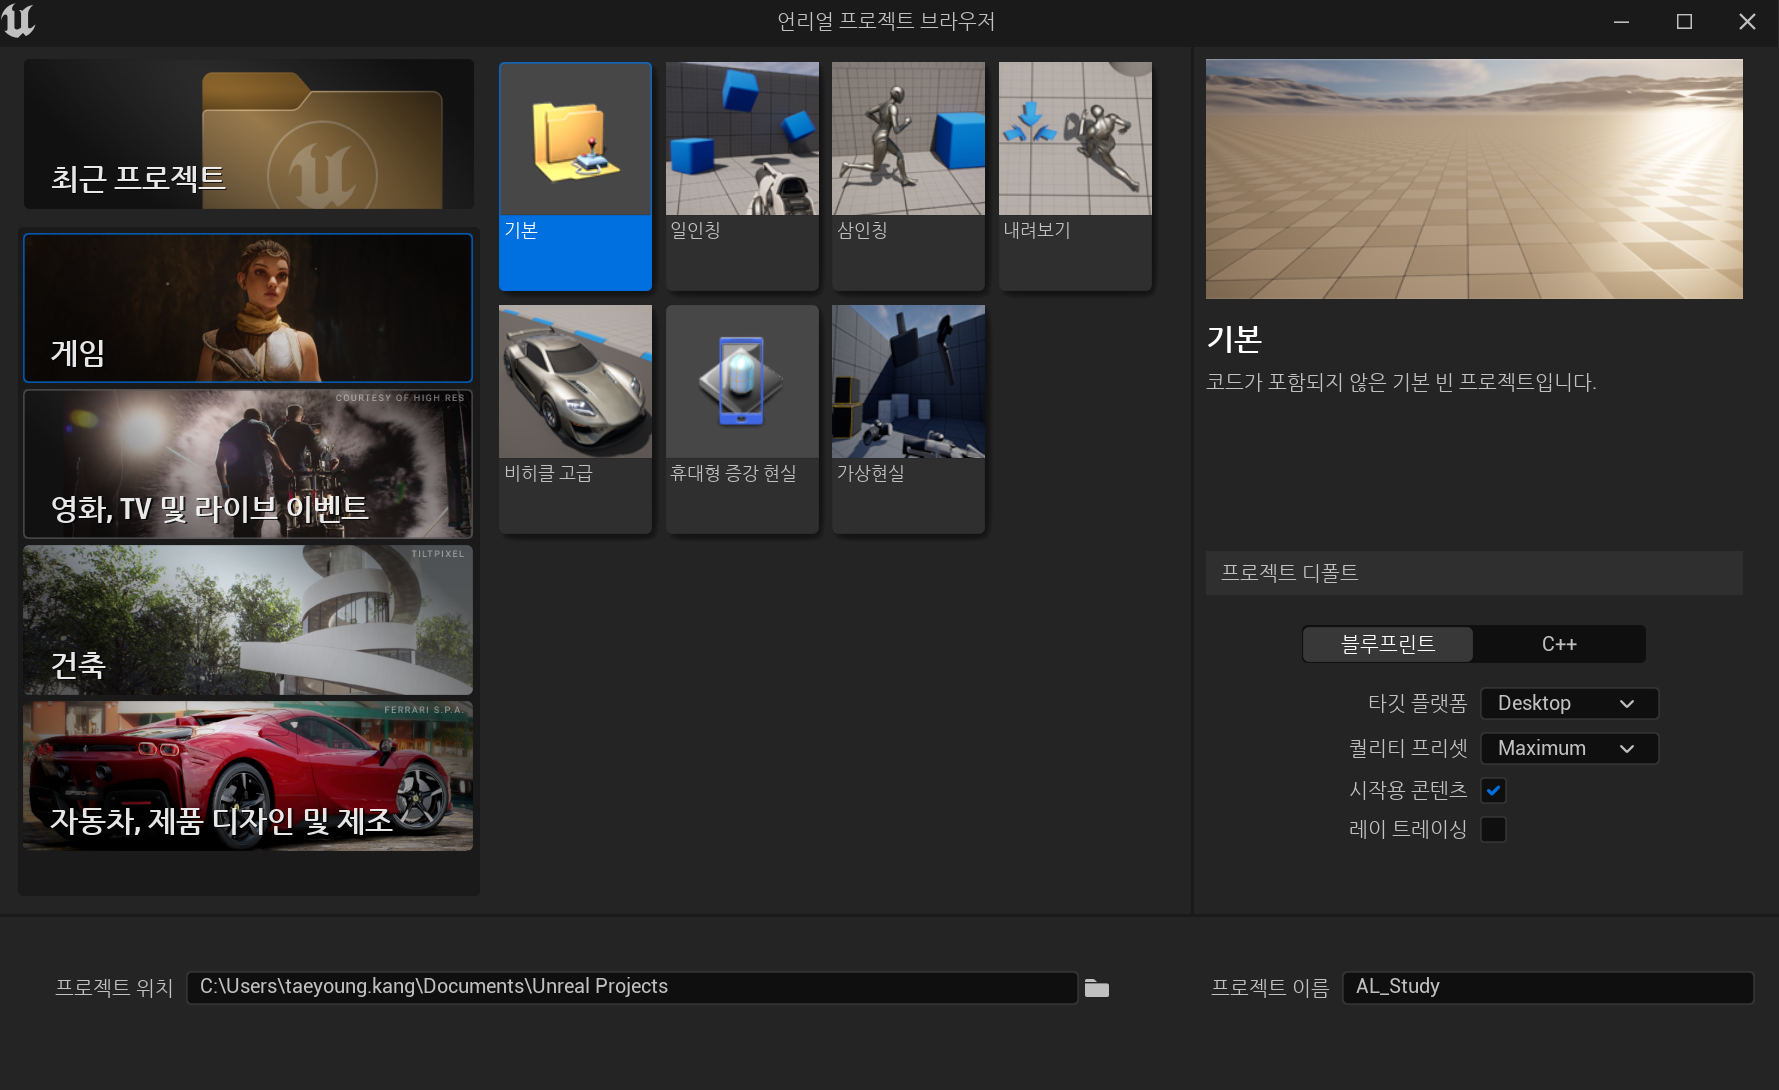
Task: Open 자동차, 제품 디자인 및 제조 category
Action: [x=248, y=776]
